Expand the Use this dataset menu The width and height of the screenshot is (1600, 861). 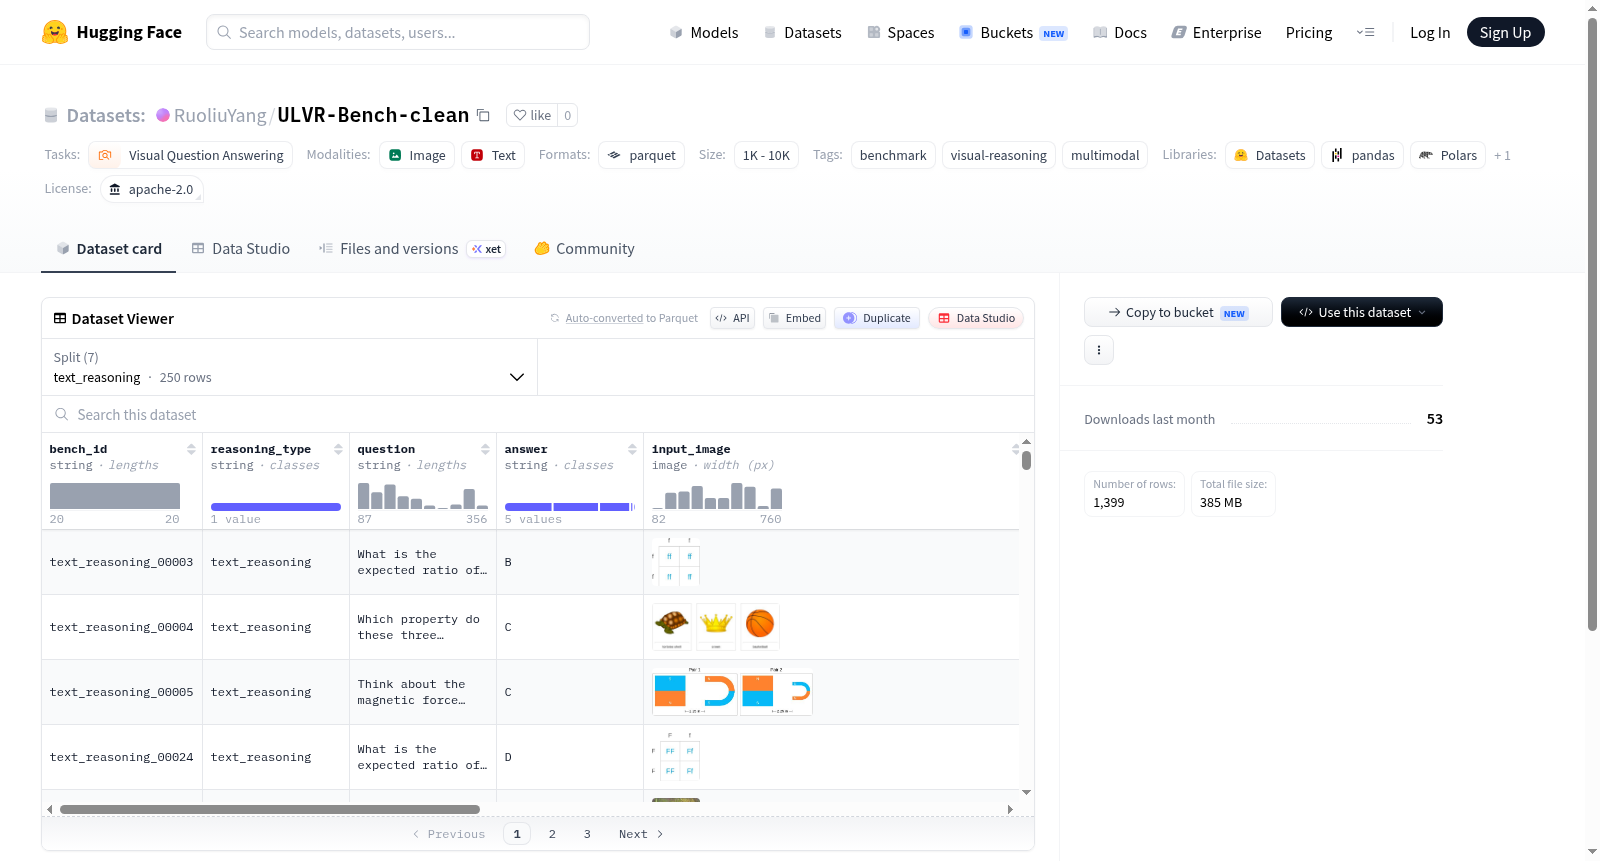coord(1362,312)
